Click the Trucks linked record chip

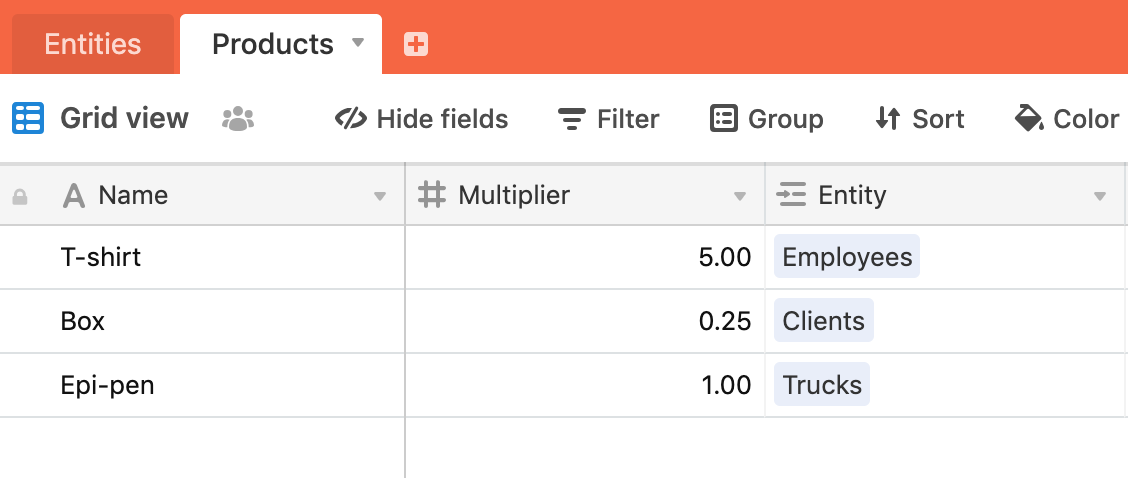[x=822, y=384]
